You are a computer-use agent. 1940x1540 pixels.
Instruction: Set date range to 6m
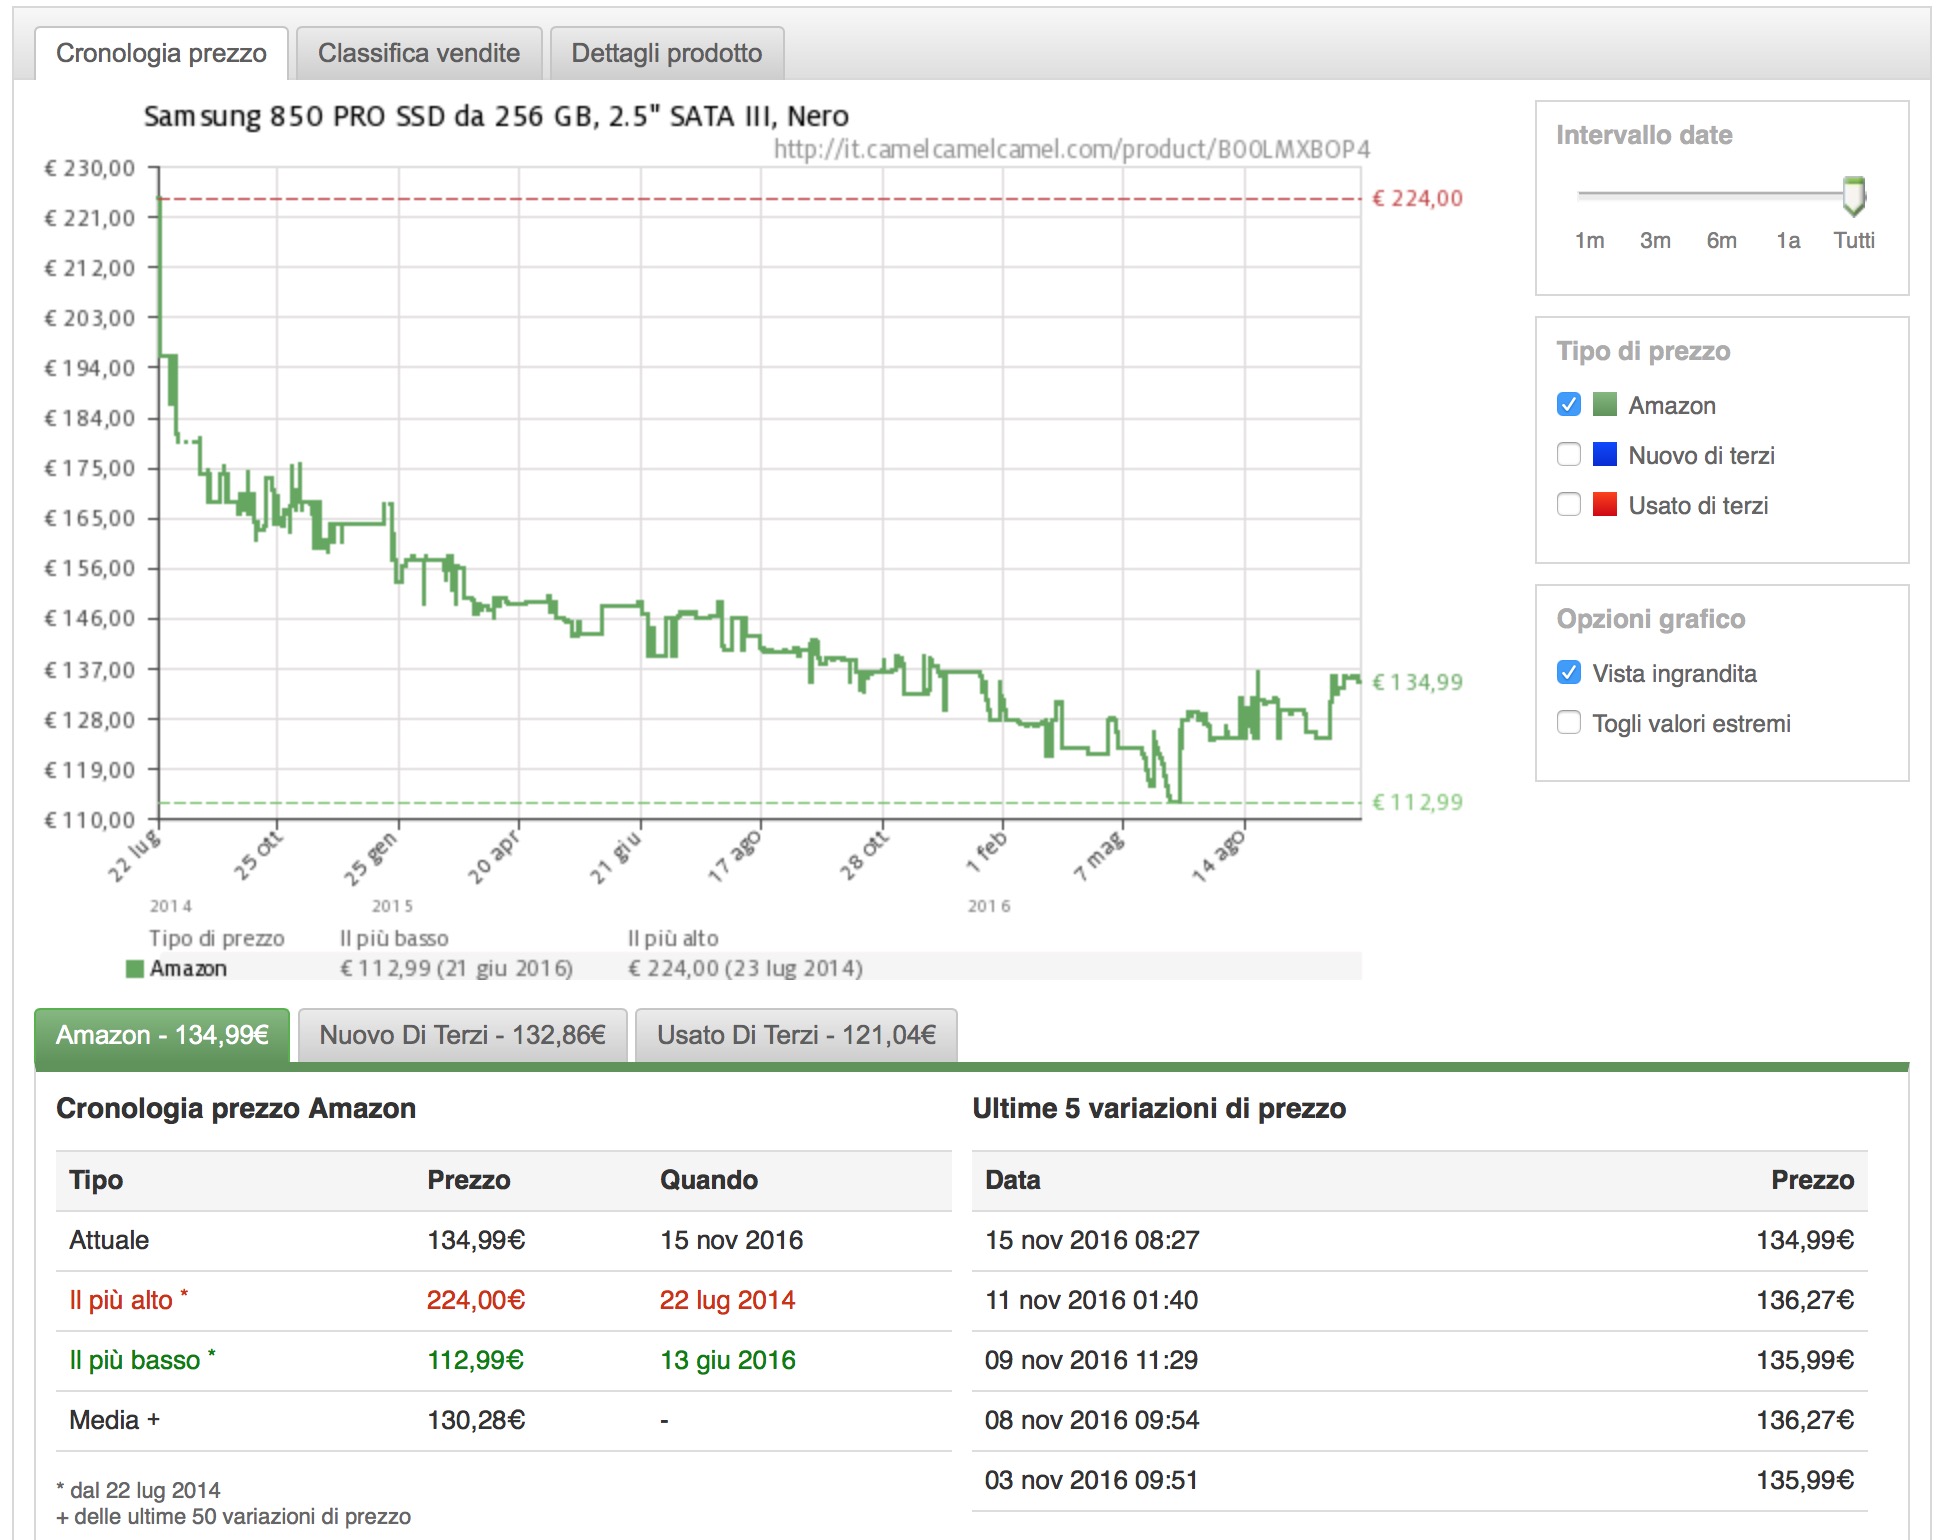tap(1721, 240)
